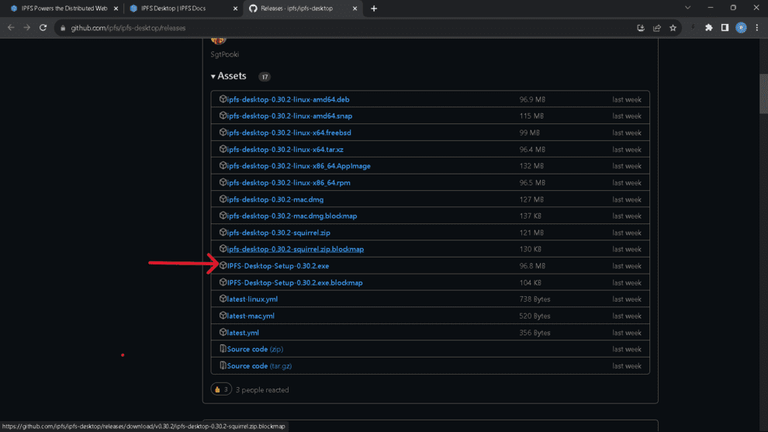Click the install app icon in address bar
768x432 pixels.
(641, 28)
